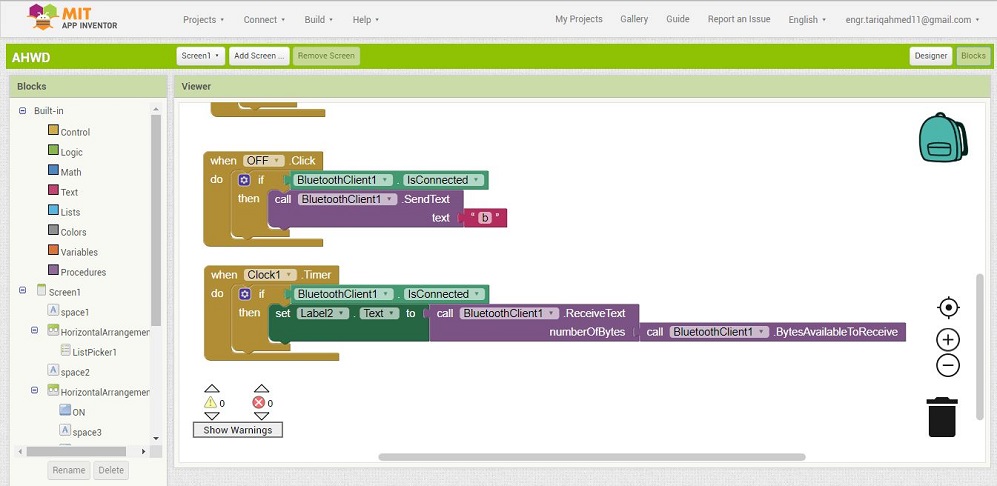Click the viewer horizontal scrollbar

(591, 457)
